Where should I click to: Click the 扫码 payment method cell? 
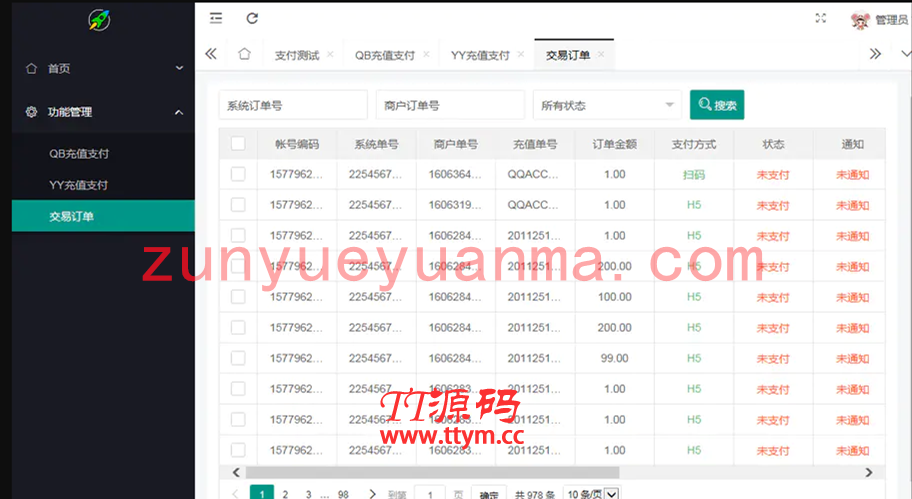(x=694, y=174)
